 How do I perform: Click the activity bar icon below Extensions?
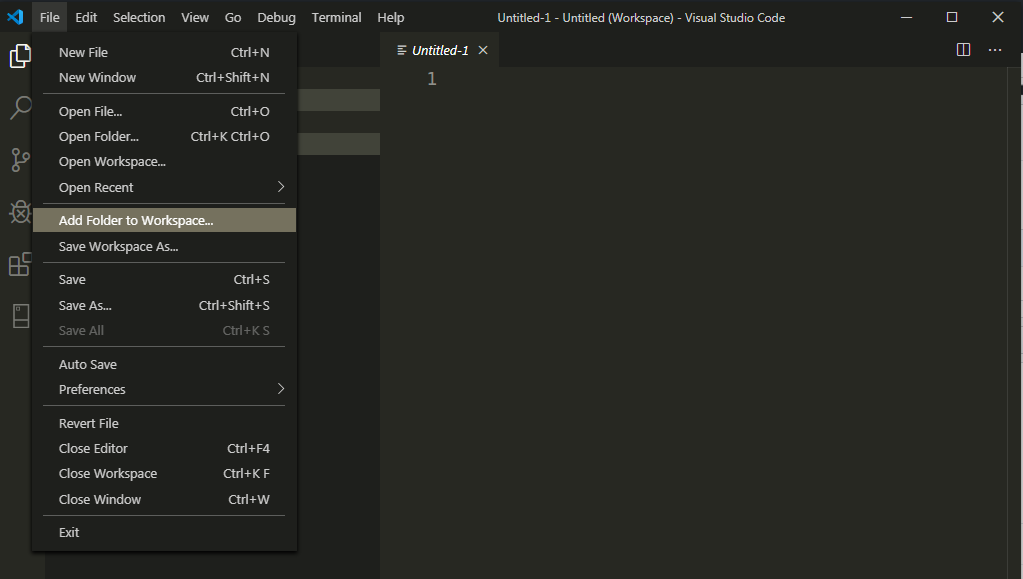(x=21, y=316)
